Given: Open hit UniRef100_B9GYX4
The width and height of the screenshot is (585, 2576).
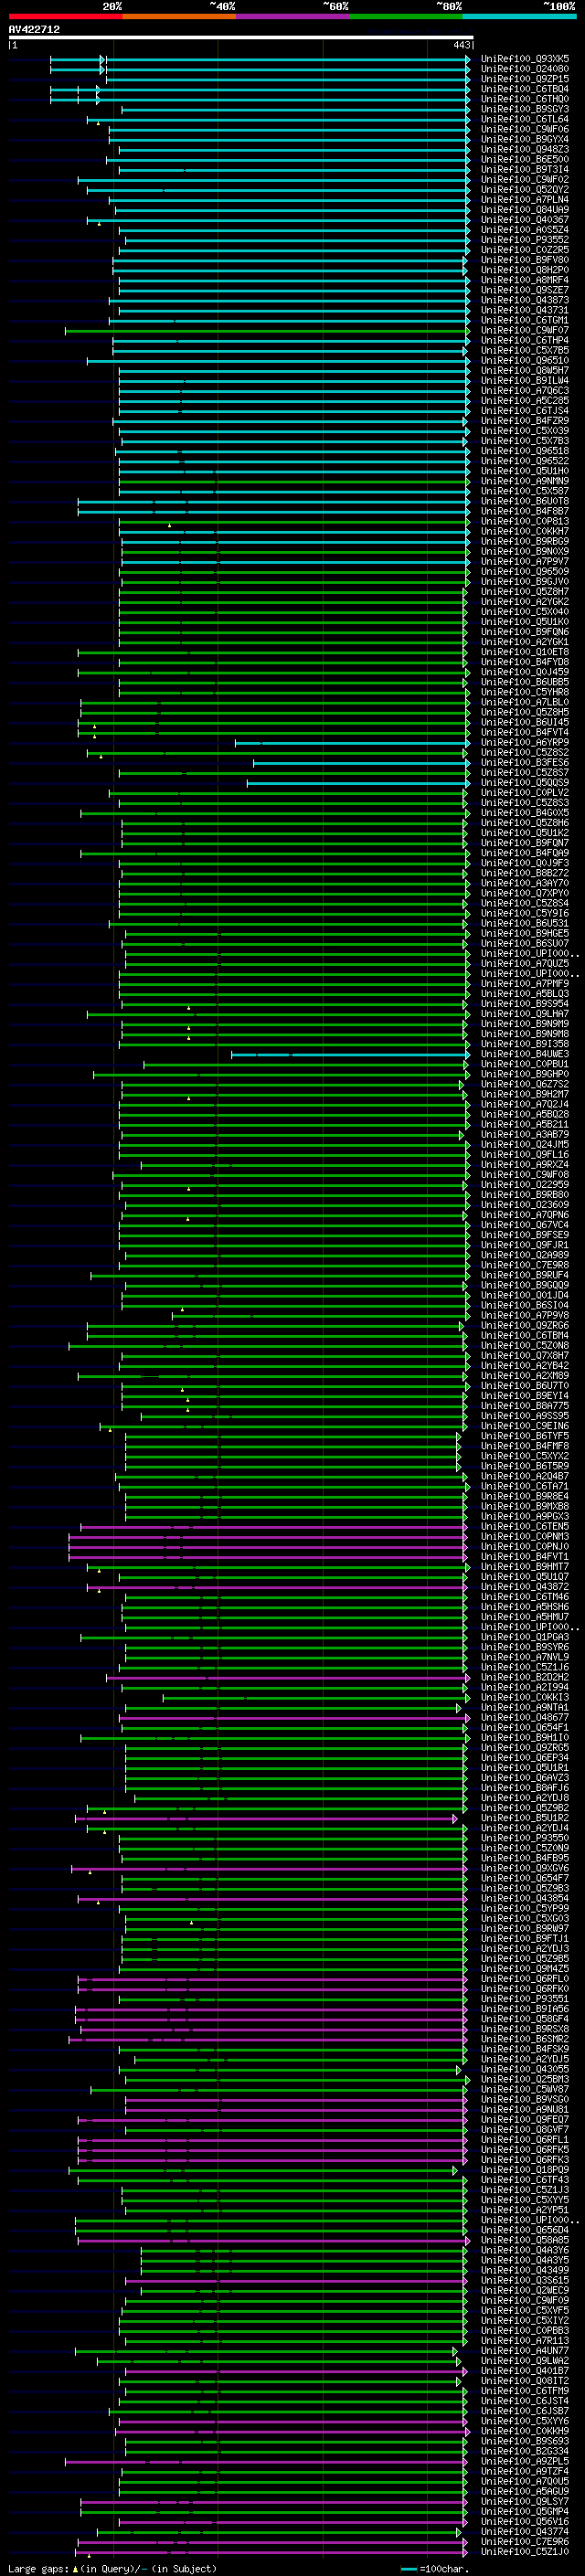Looking at the screenshot, I should pos(525,139).
